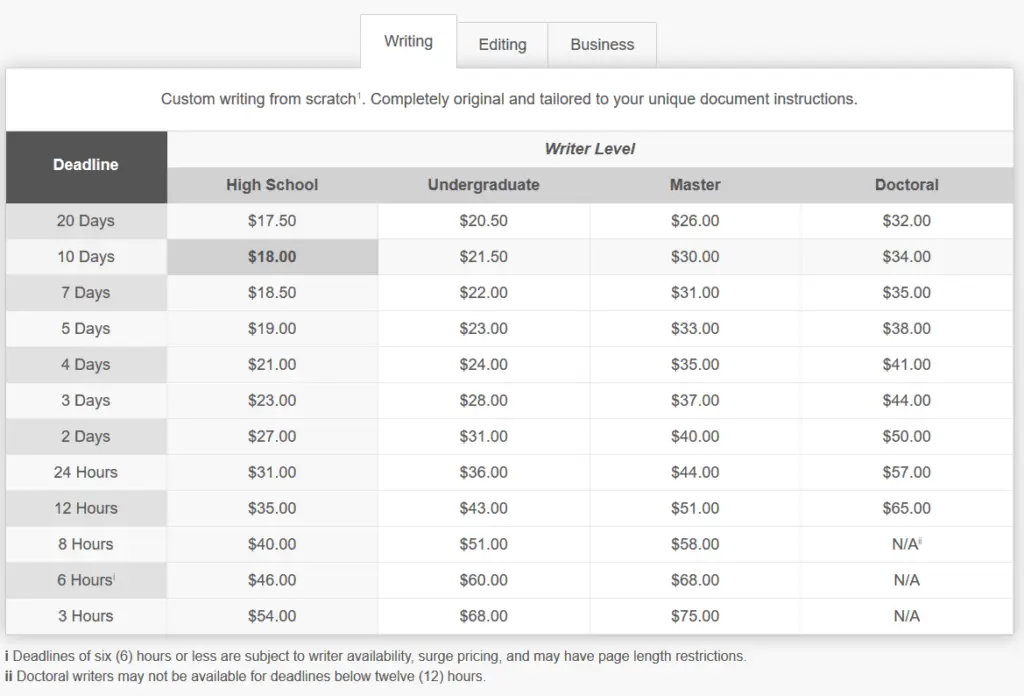
Task: Click the Doctoral column header
Action: point(906,185)
